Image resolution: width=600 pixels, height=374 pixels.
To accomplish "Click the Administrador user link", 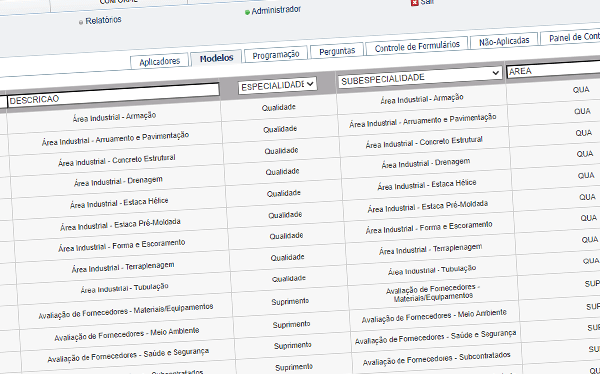I will coord(276,10).
